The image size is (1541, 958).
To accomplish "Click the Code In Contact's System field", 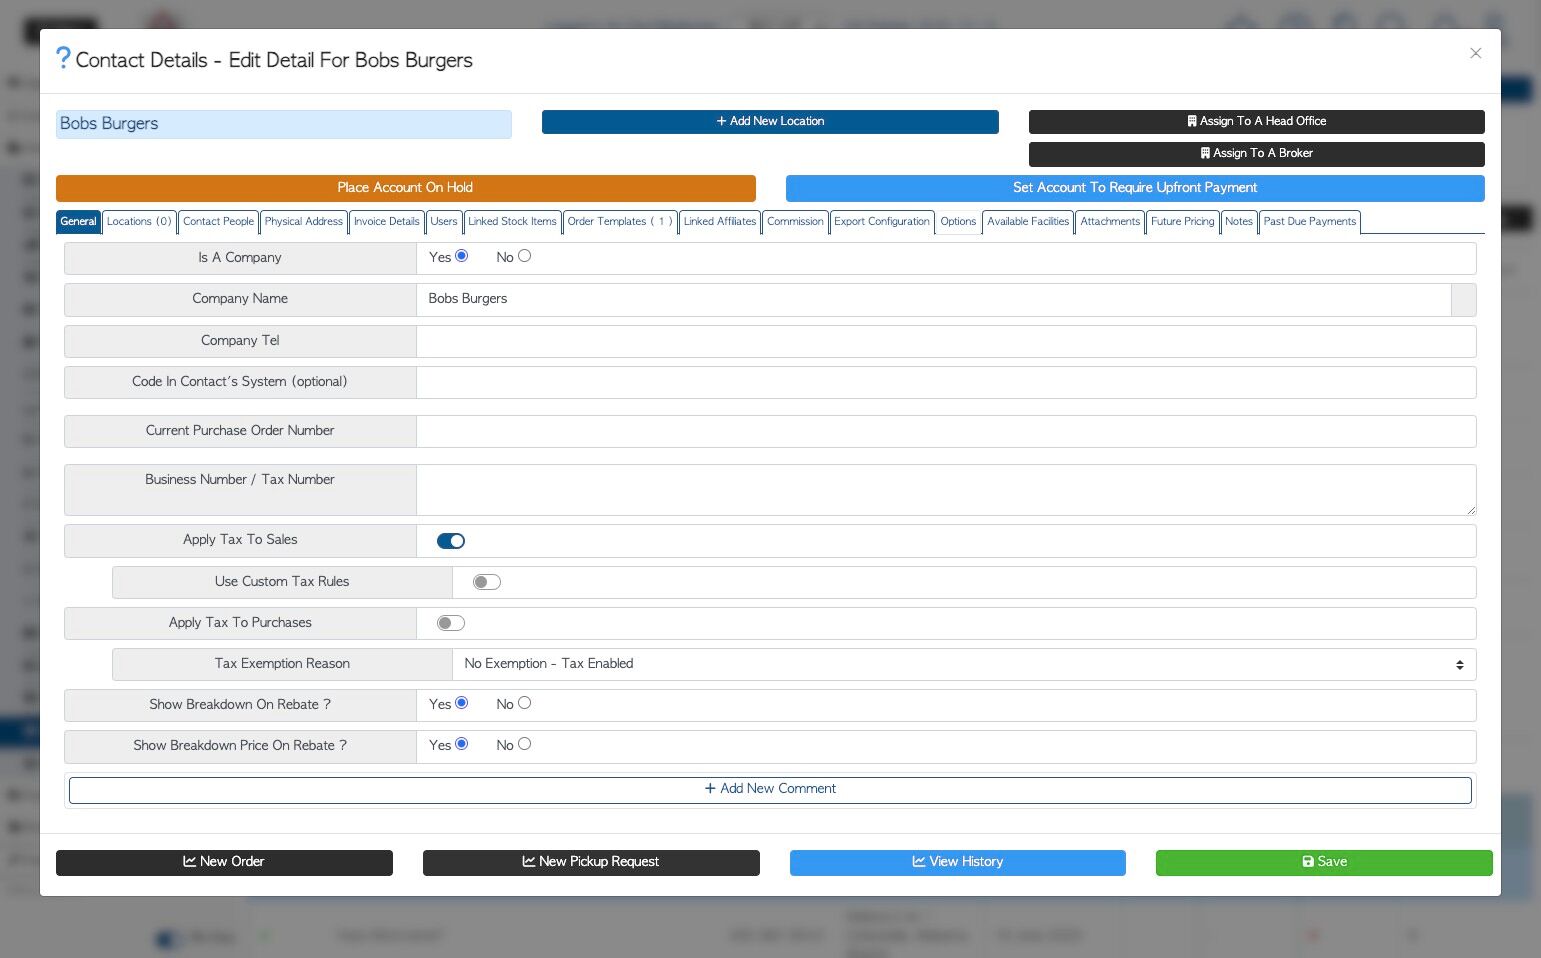I will [x=946, y=382].
